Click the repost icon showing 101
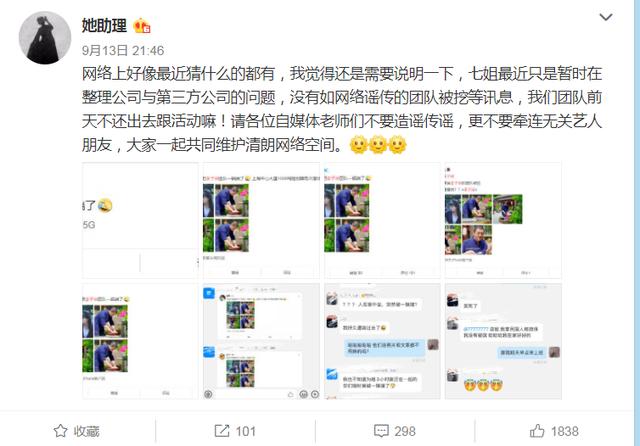Viewport: 640px width, 446px height. [222, 431]
